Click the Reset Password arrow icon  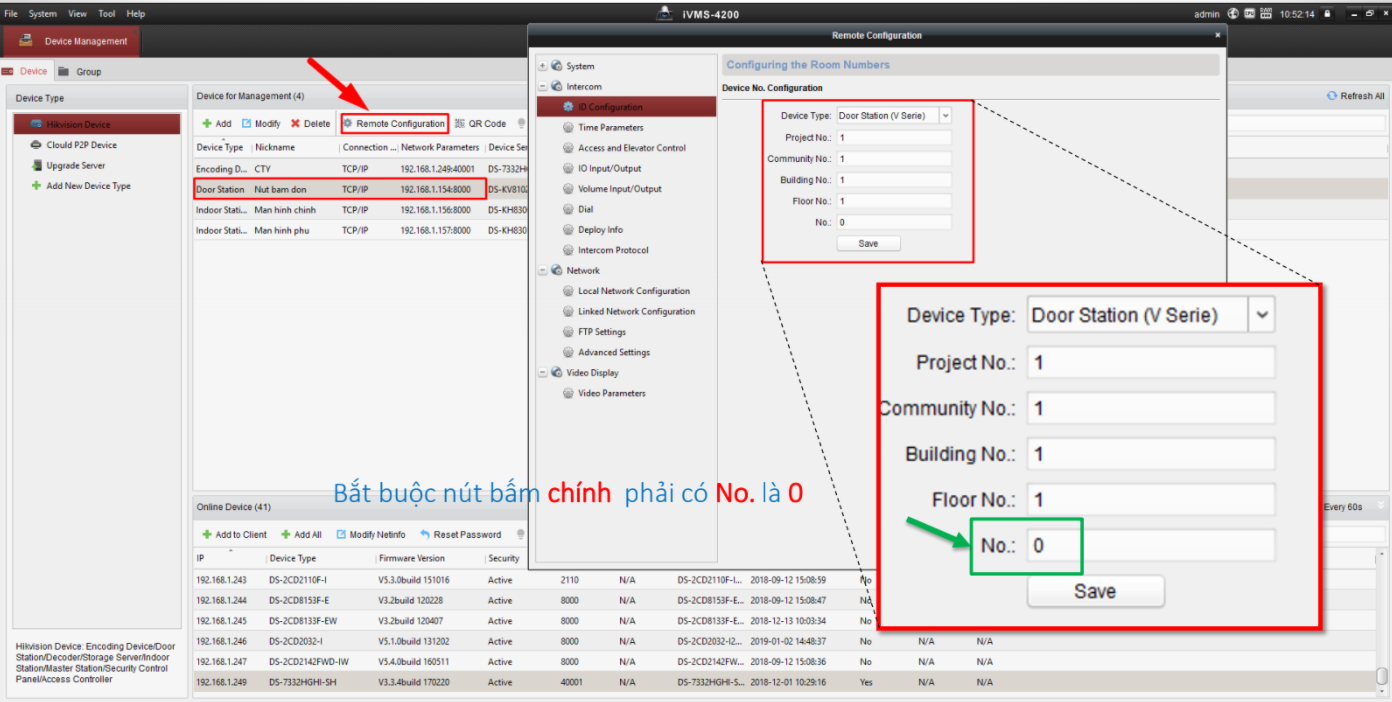(425, 535)
